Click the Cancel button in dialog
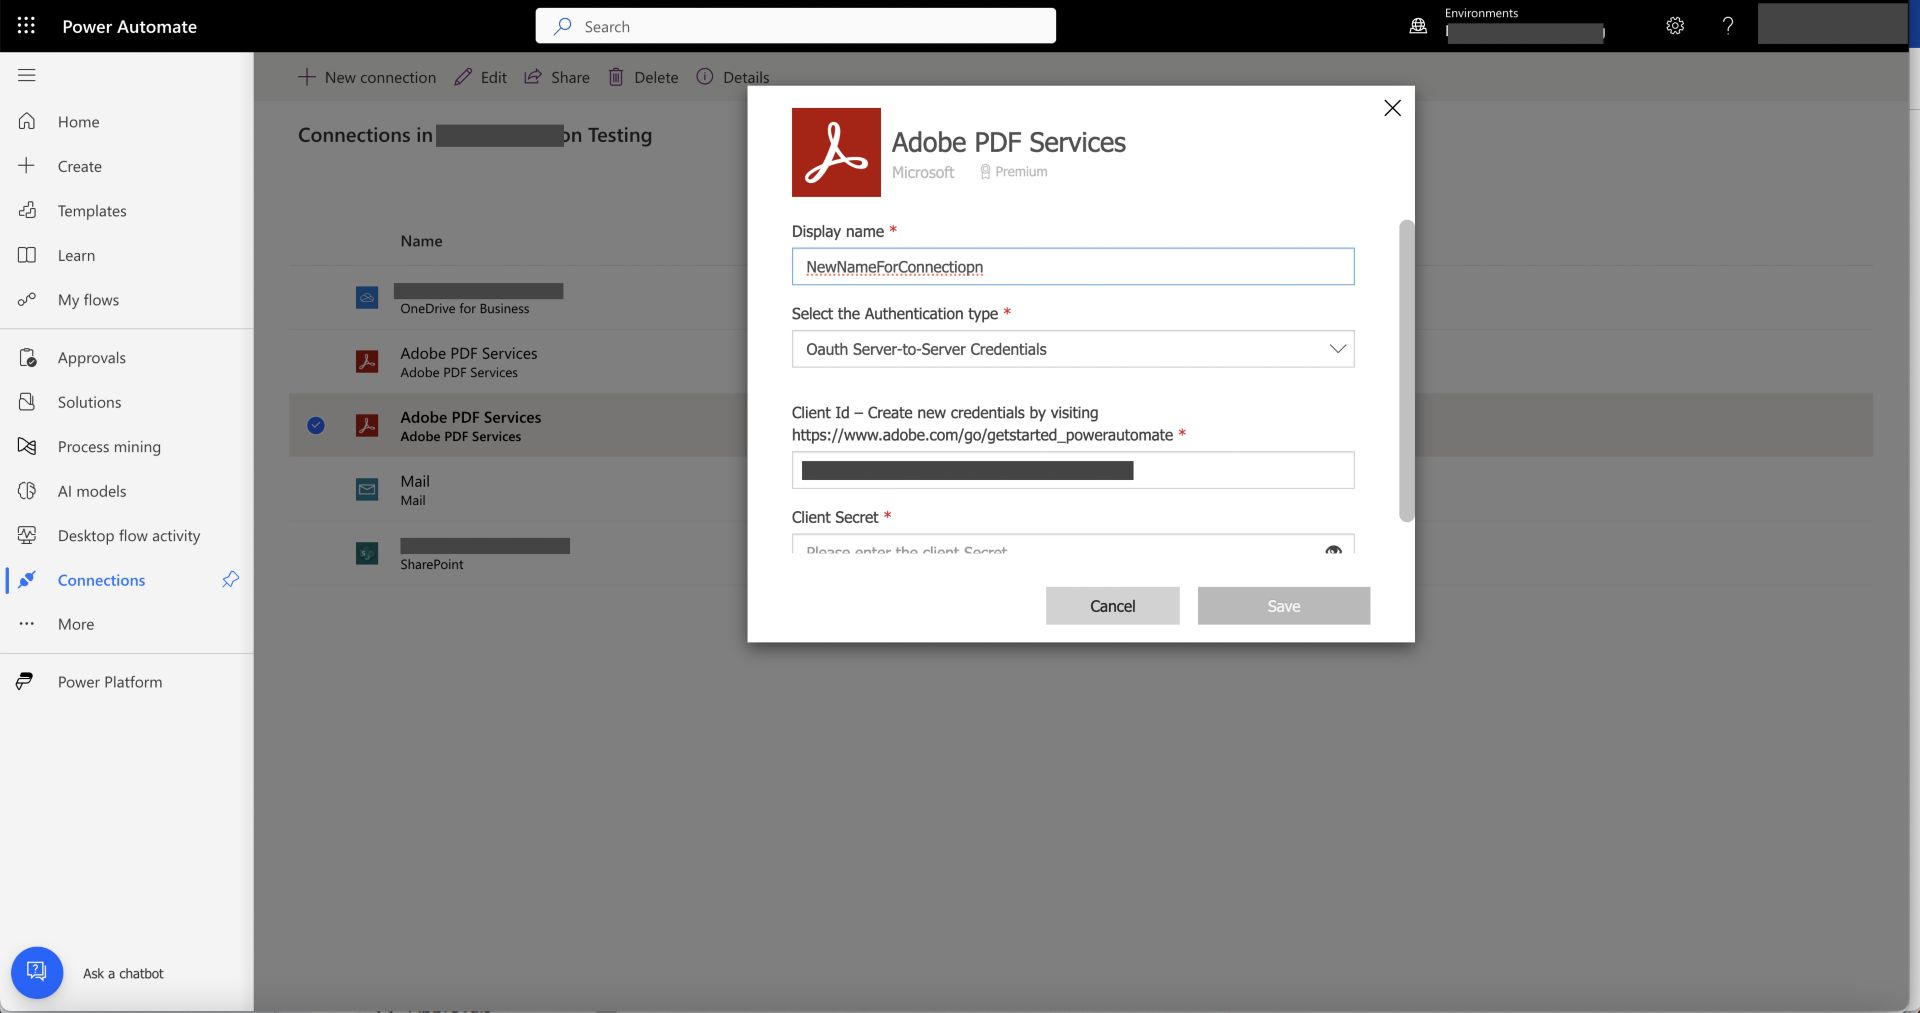The width and height of the screenshot is (1920, 1013). (1112, 606)
